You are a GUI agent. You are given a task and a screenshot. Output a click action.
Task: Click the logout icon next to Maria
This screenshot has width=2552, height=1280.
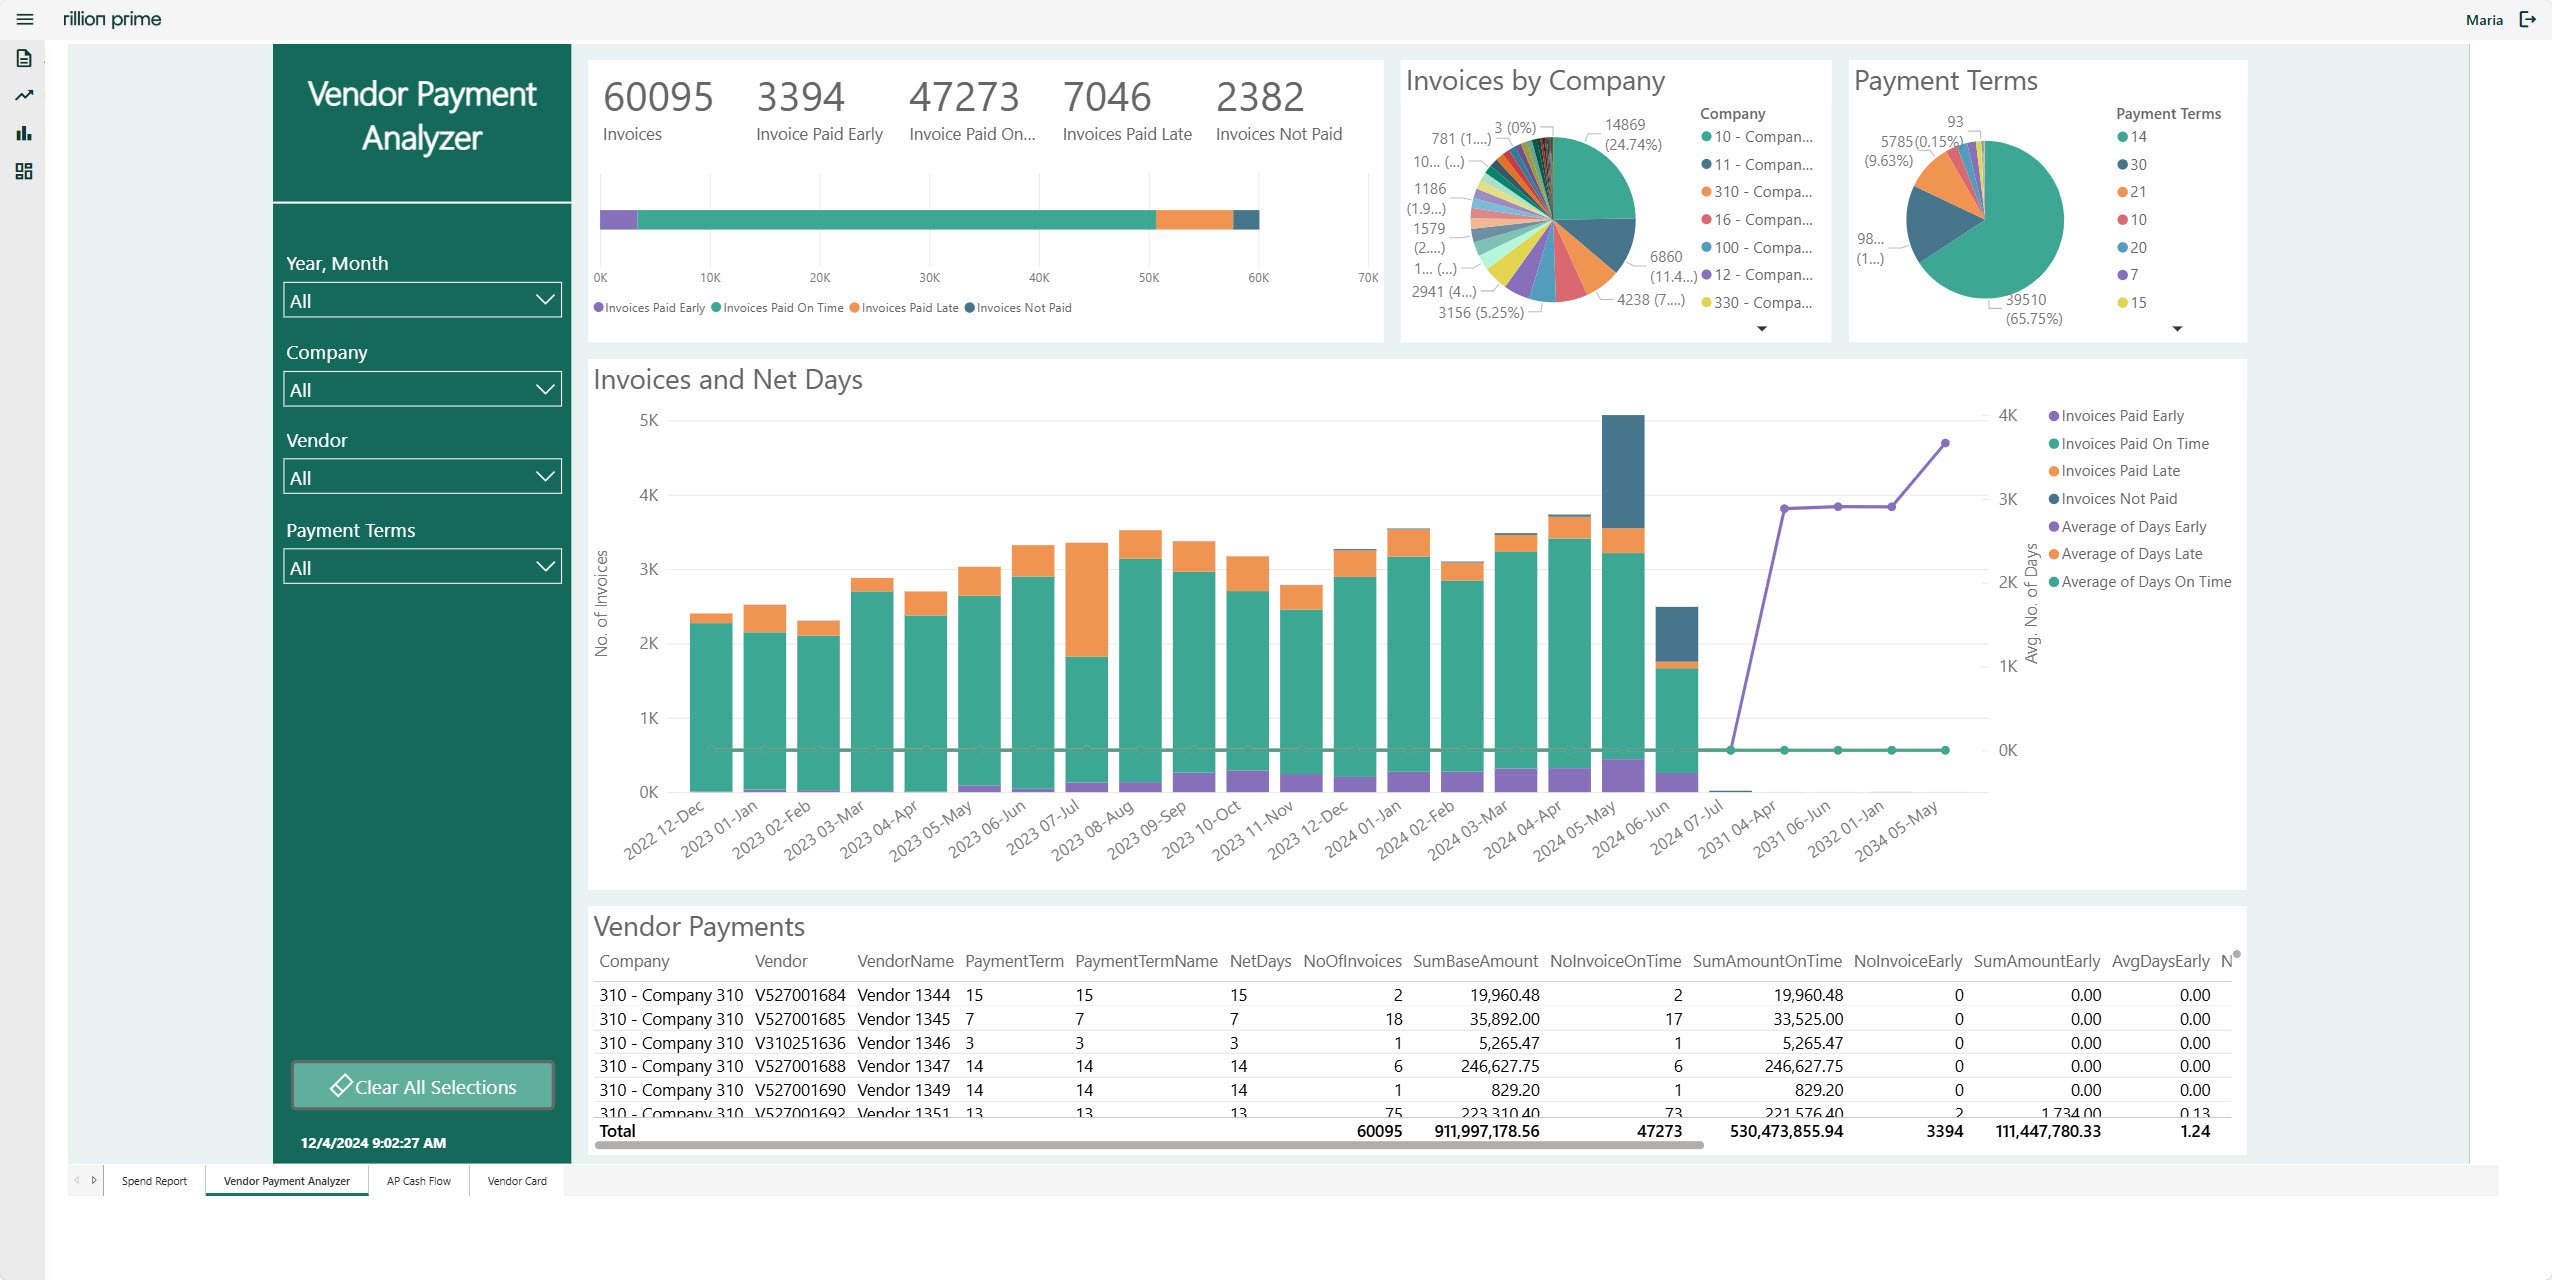2527,19
